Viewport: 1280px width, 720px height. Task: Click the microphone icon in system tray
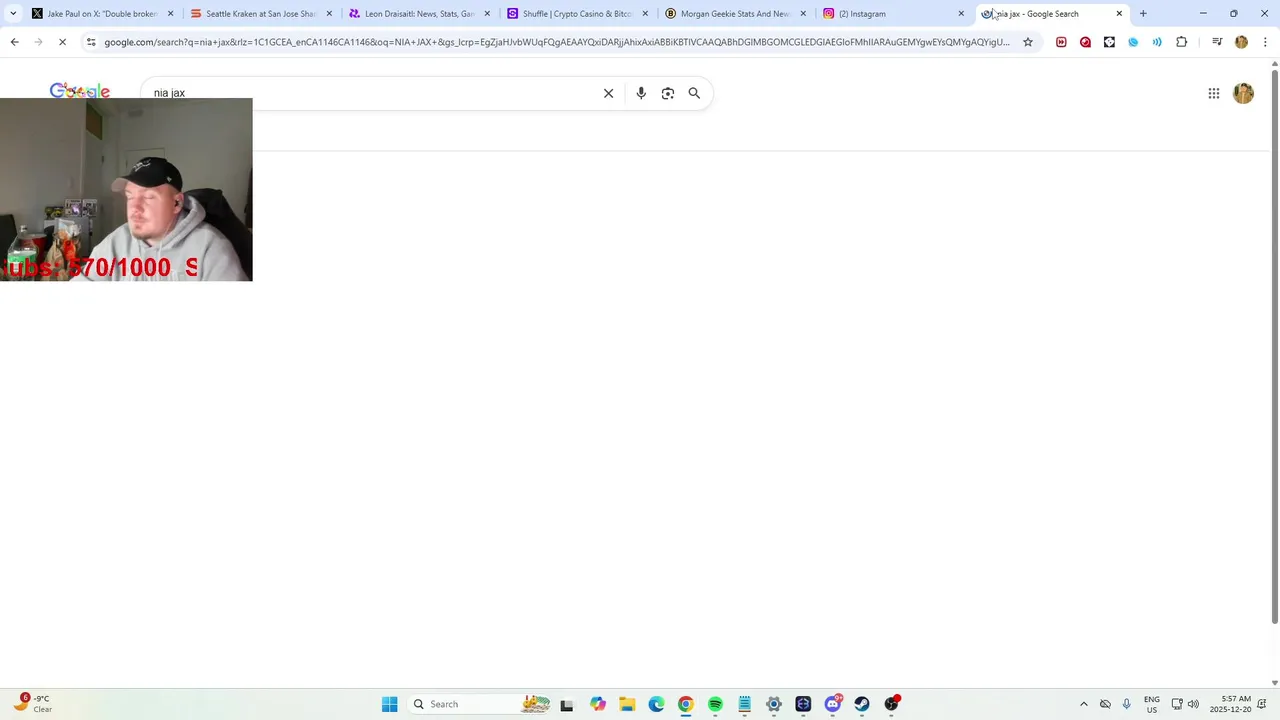click(x=1126, y=704)
